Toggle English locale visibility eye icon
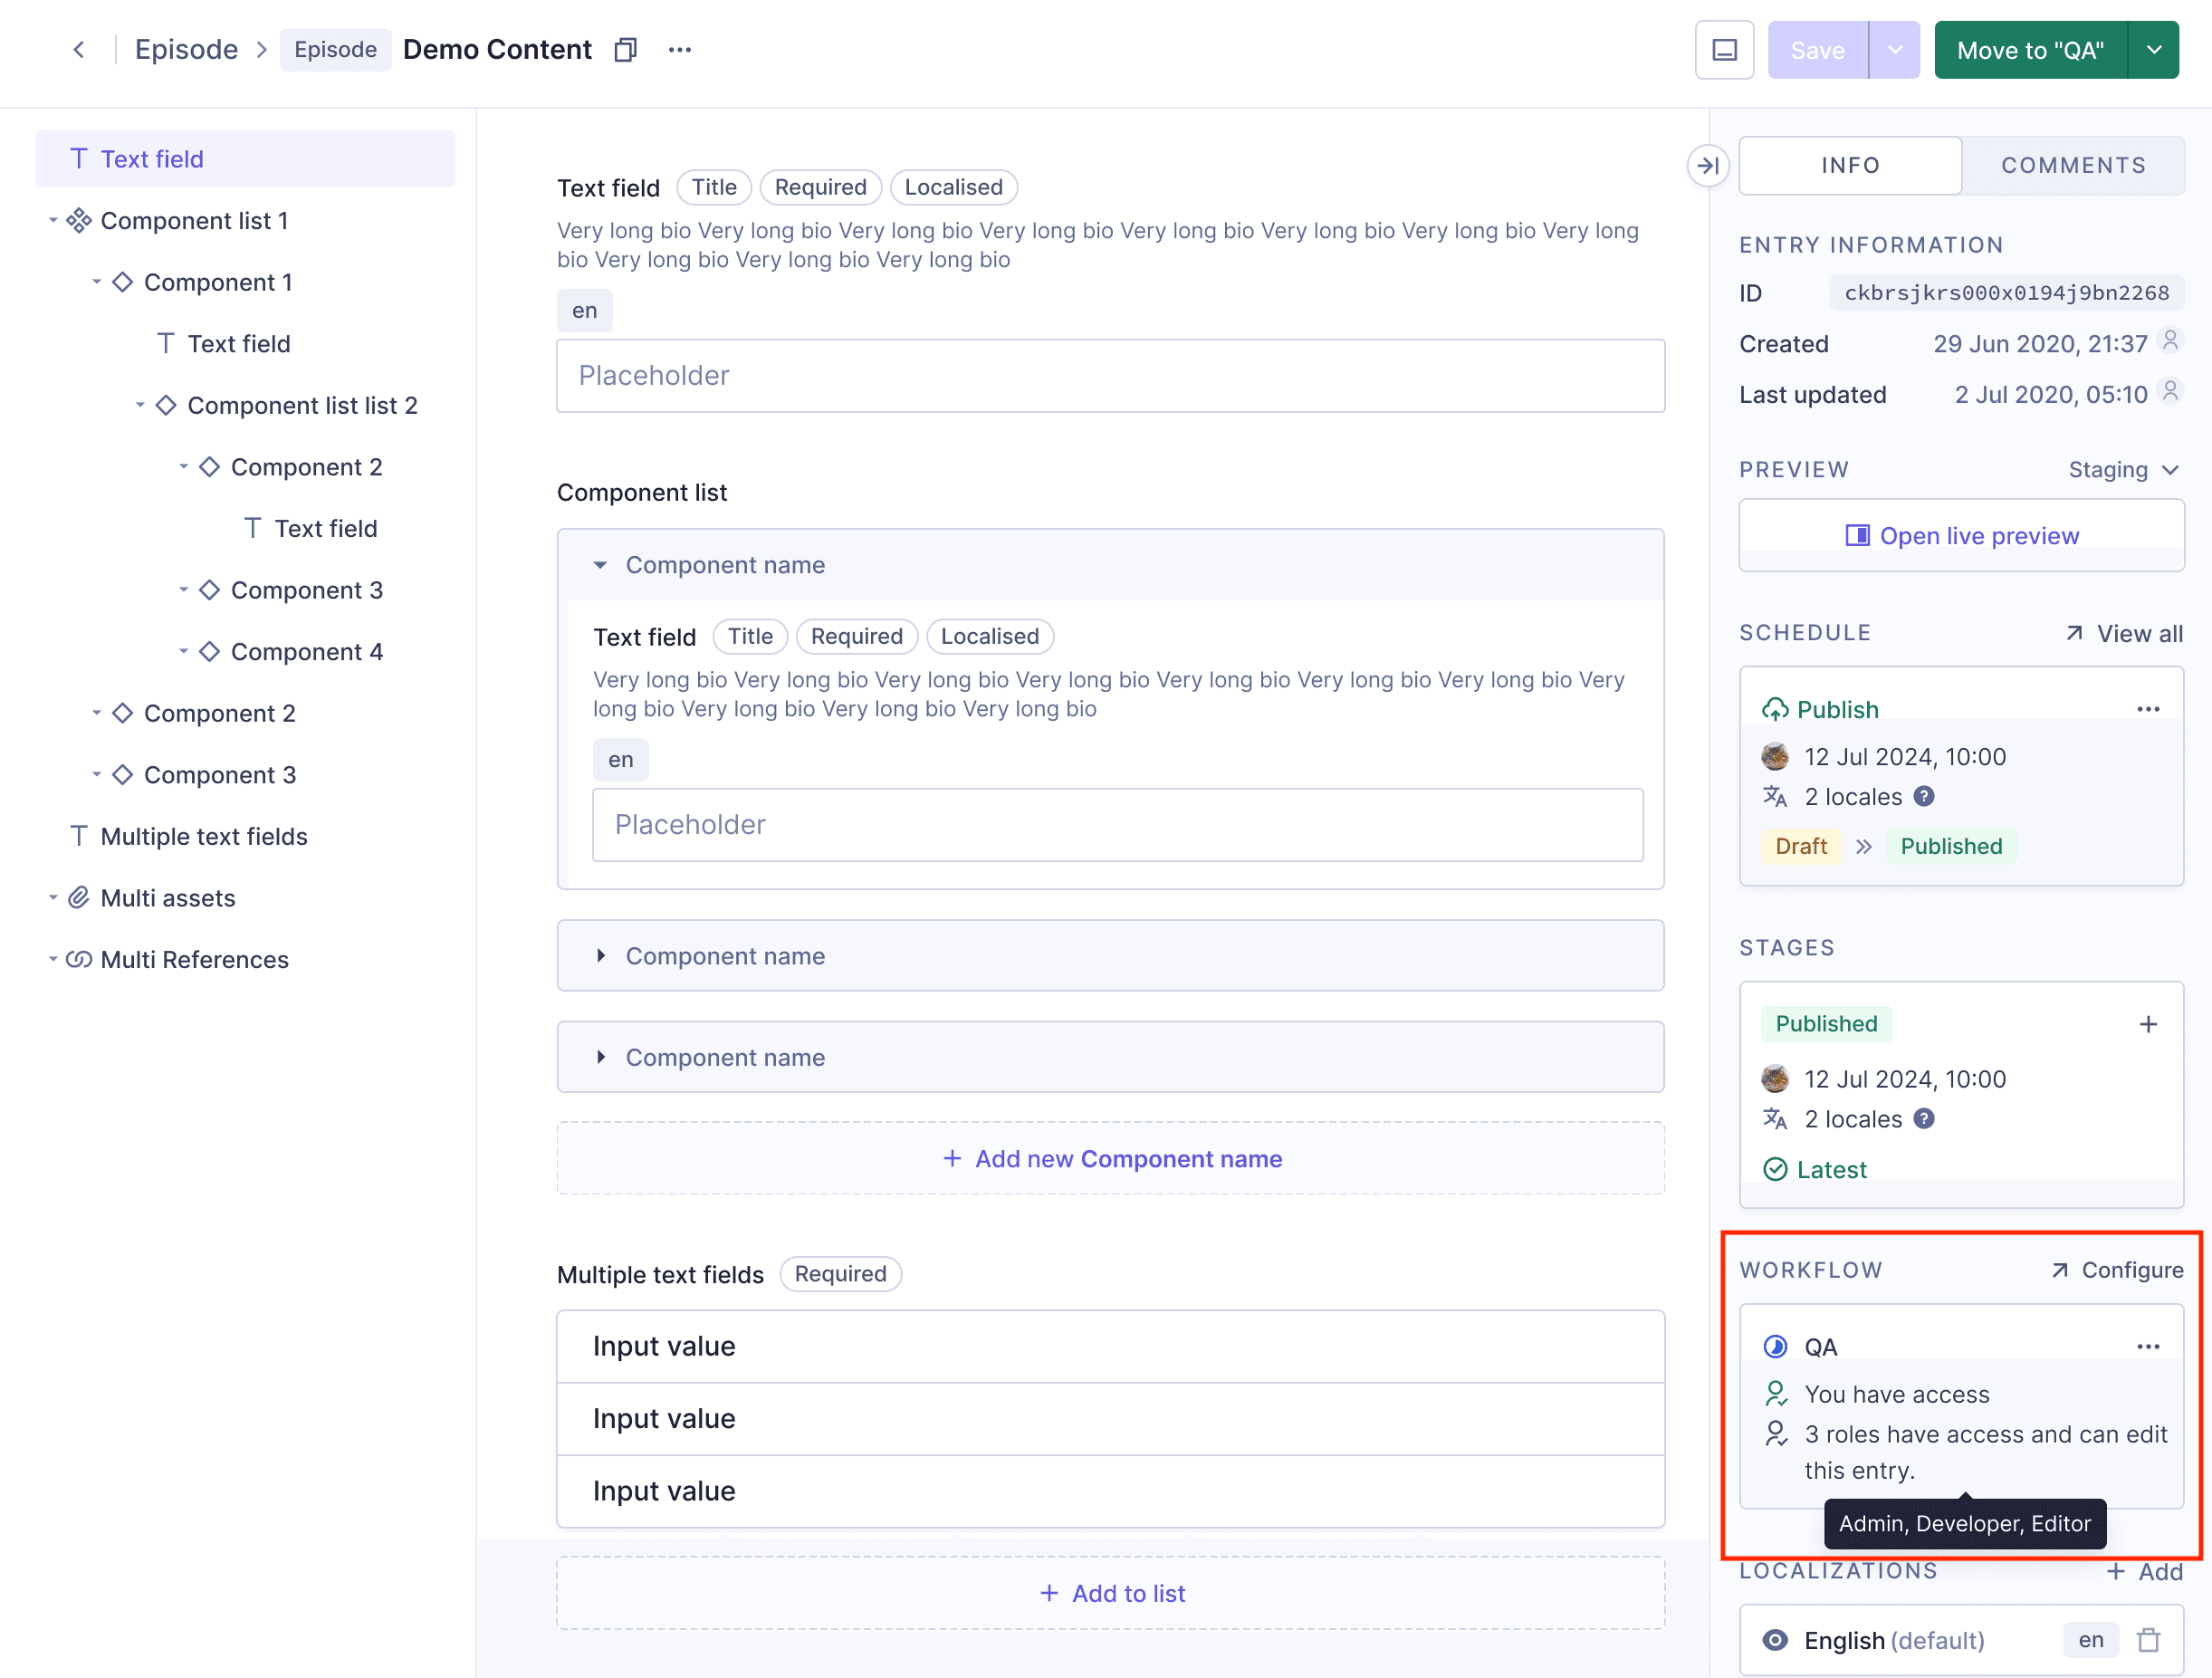 point(1775,1640)
